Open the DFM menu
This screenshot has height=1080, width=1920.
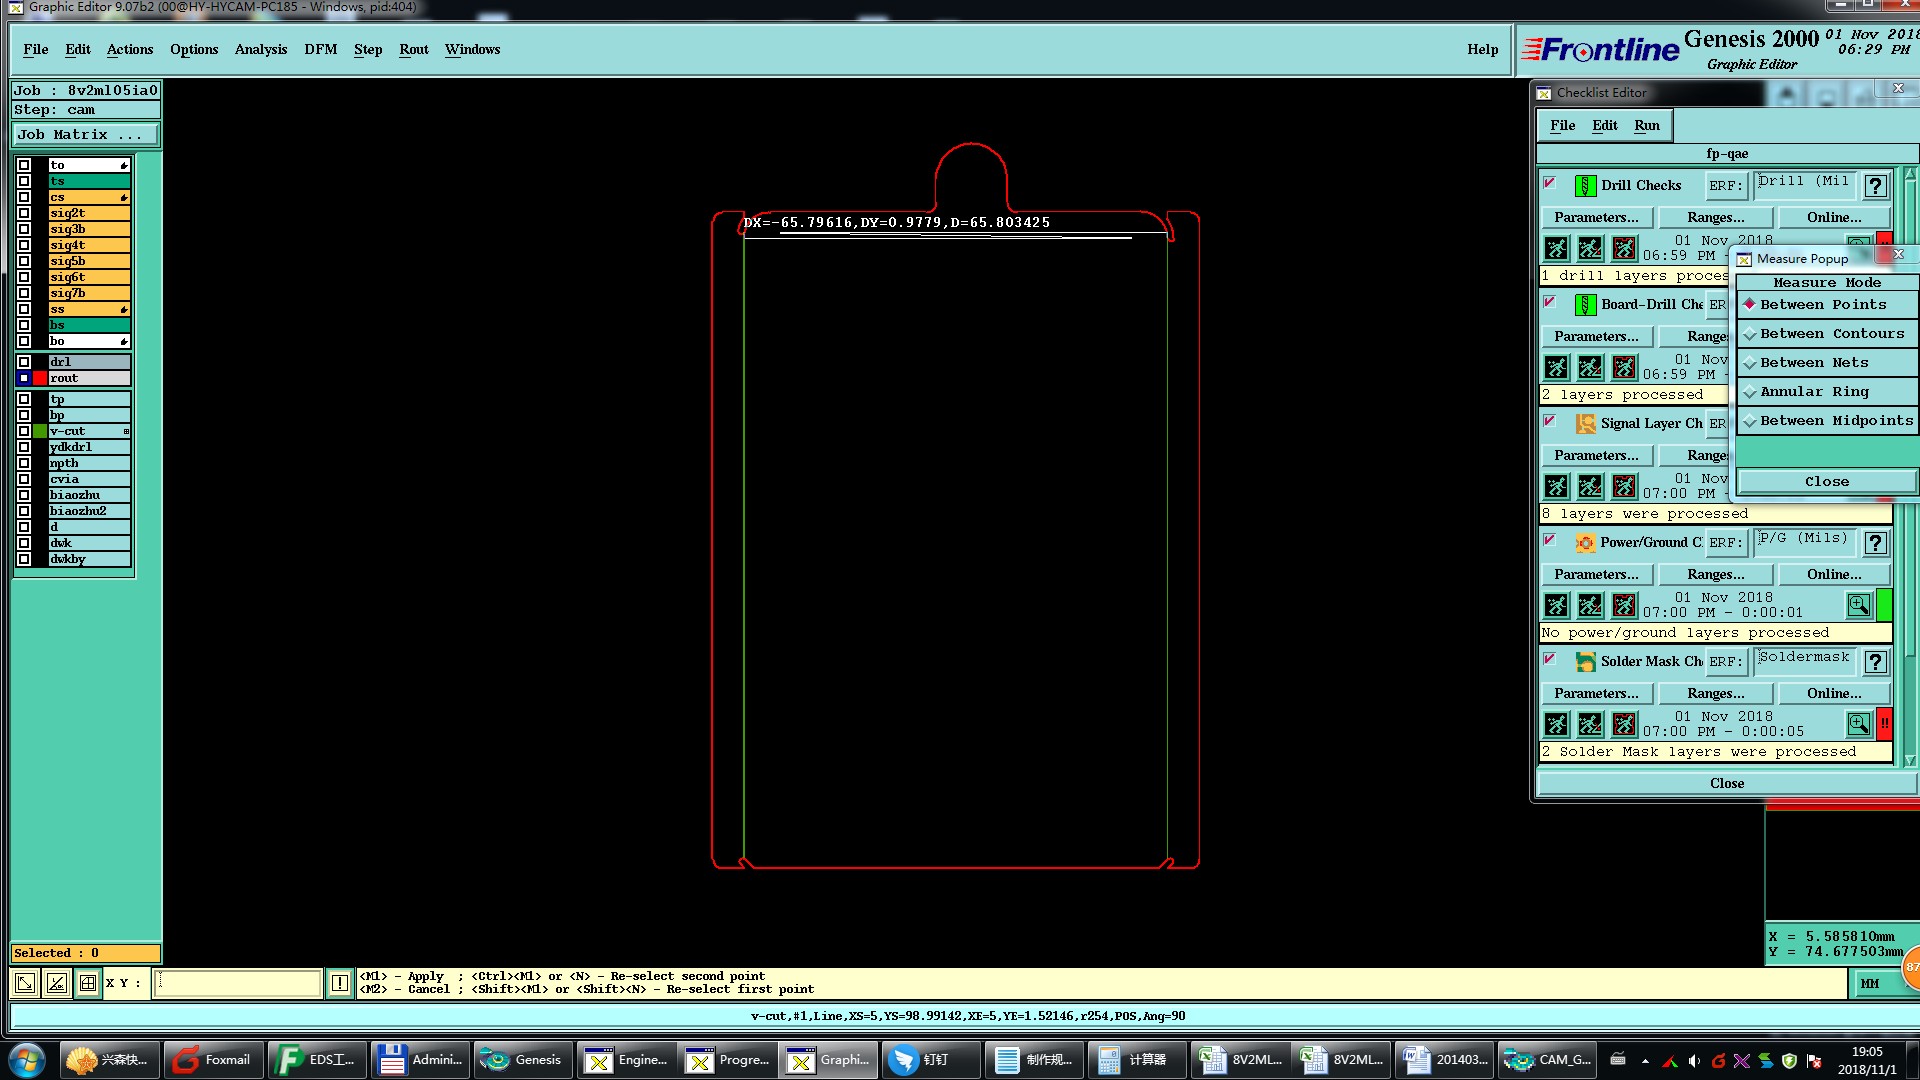320,49
